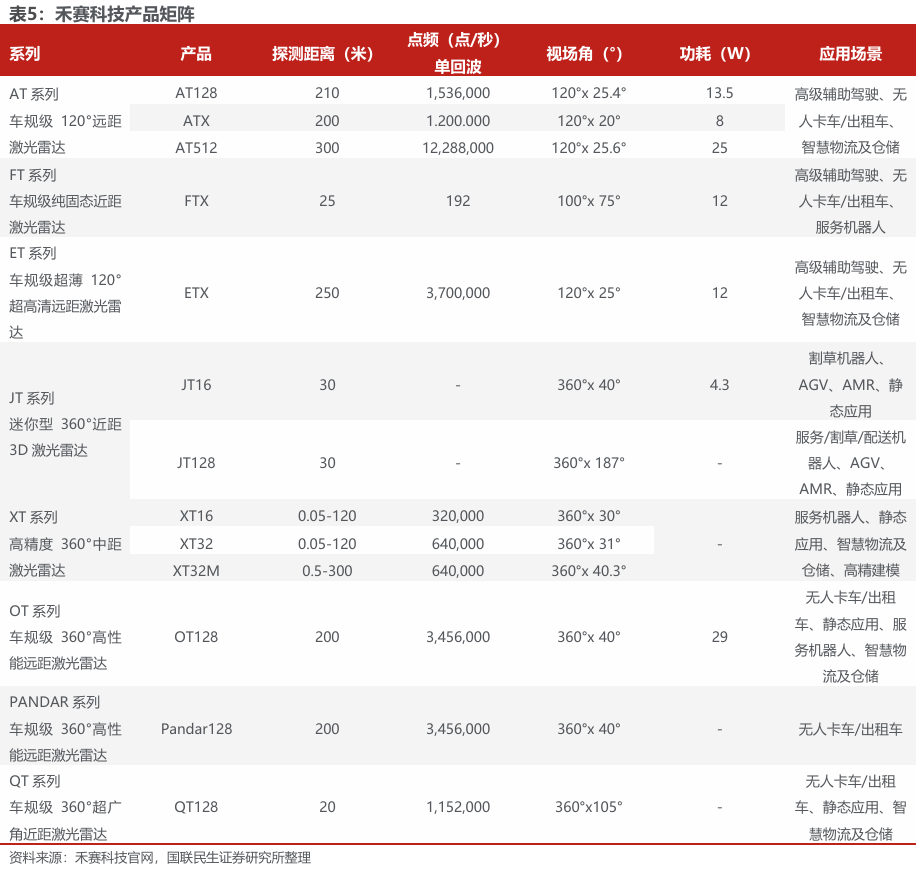
Task: Select the 应用场景 column header
Action: tap(850, 54)
